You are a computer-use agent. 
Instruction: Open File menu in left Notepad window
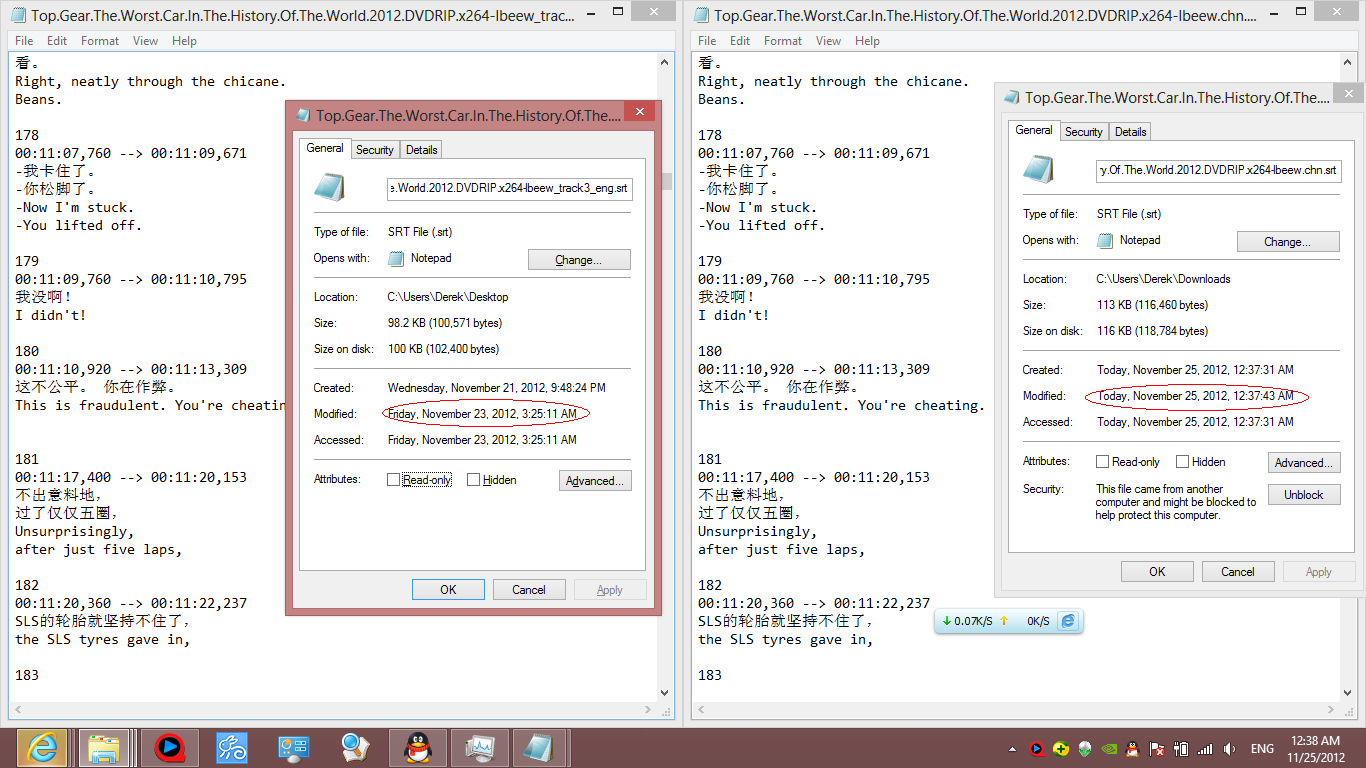pyautogui.click(x=24, y=41)
